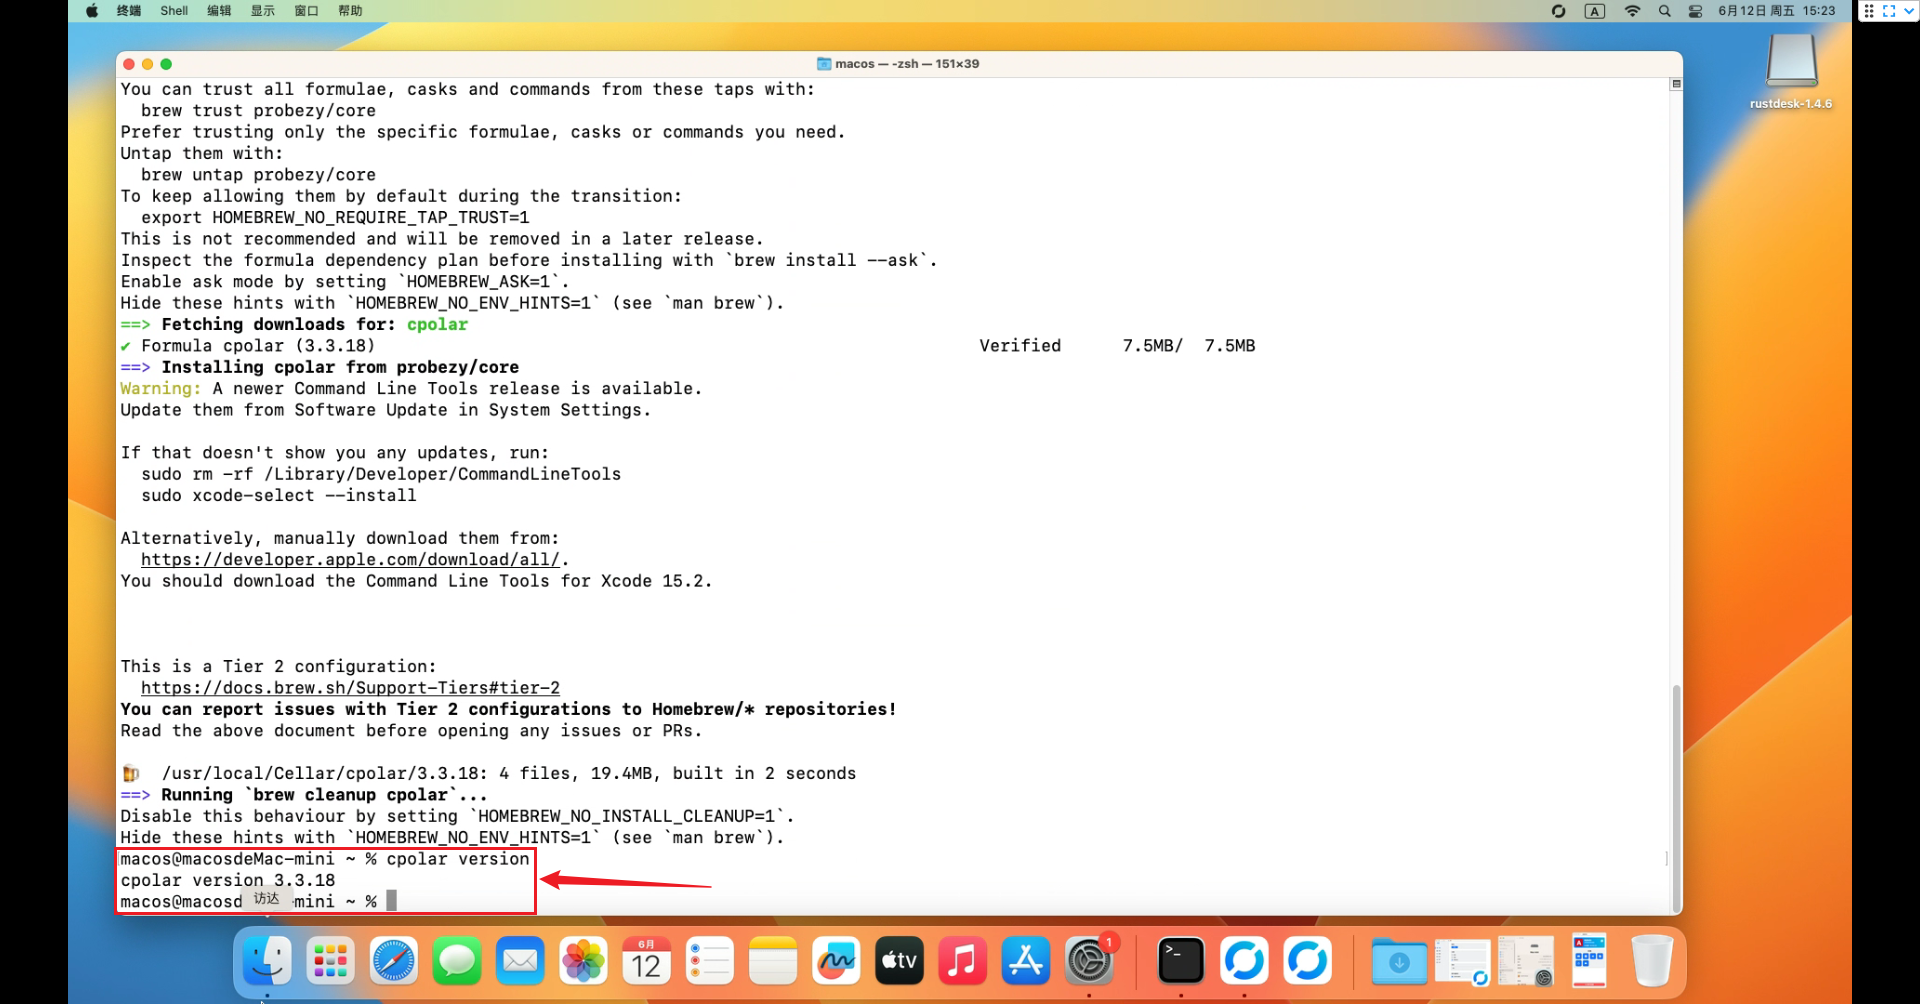The image size is (1920, 1004).
Task: Click 'export HOMEBREW_NO_REQUIRE_TAP_TRUST=1' text
Action: pyautogui.click(x=335, y=218)
